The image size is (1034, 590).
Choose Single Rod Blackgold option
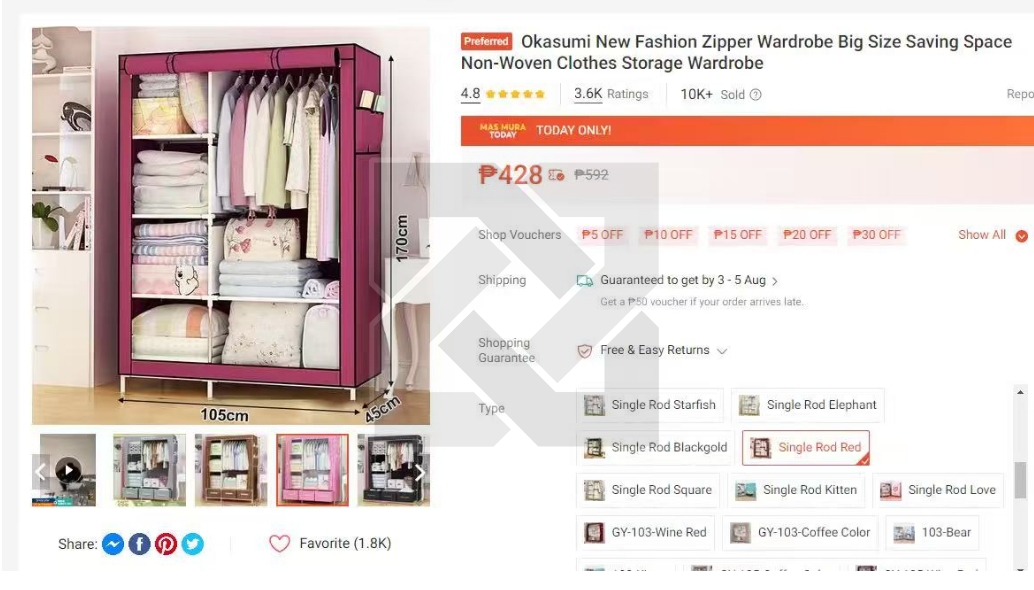pos(655,448)
